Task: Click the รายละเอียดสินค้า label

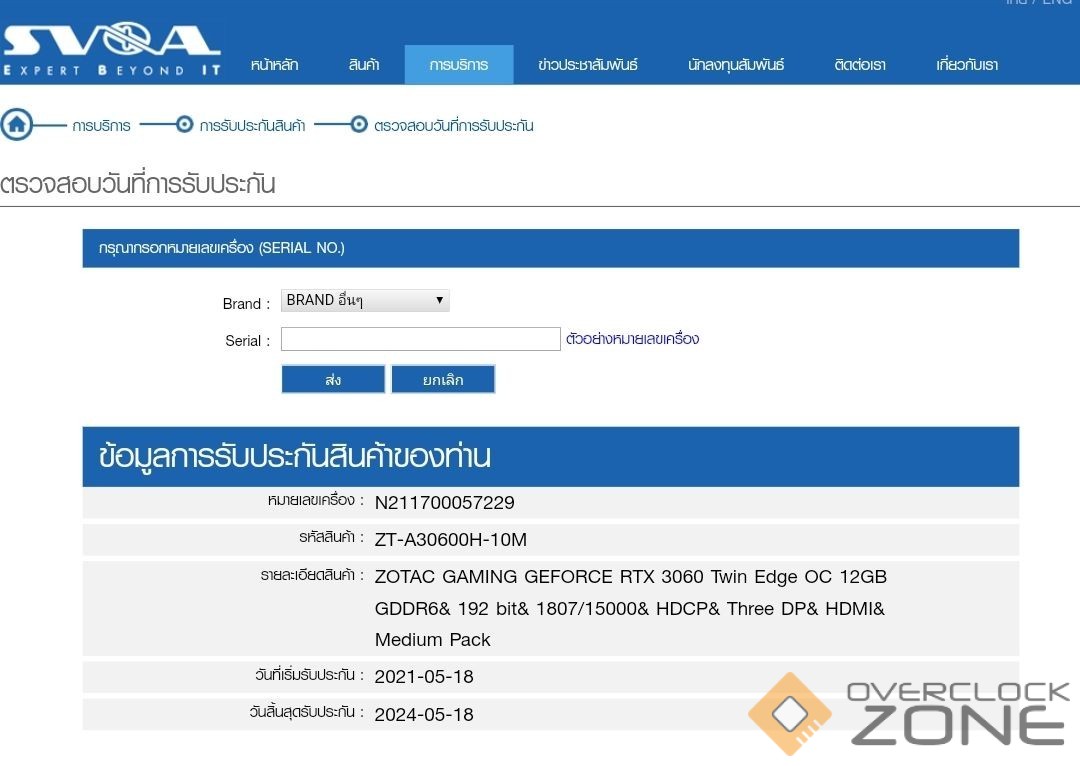Action: click(x=312, y=575)
